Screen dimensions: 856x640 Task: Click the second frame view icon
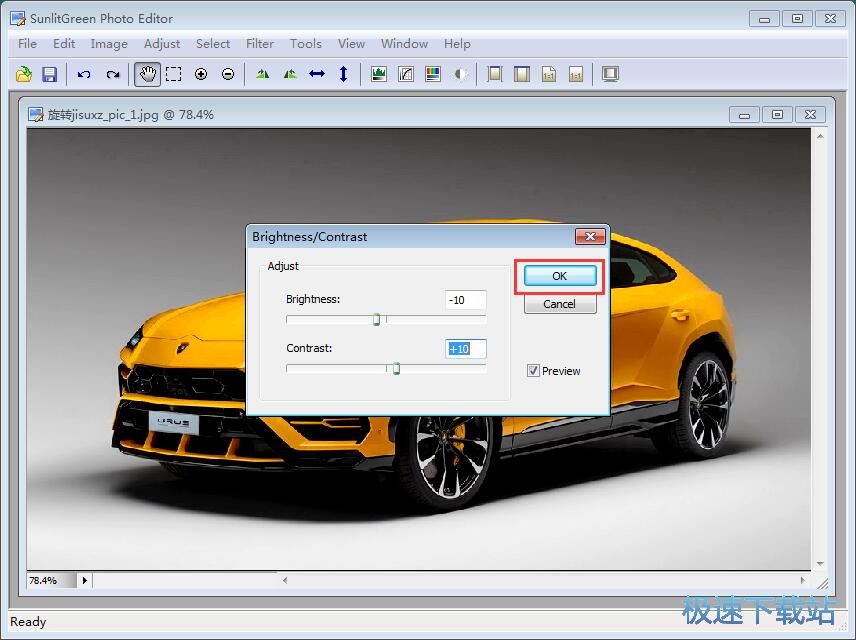coord(522,74)
